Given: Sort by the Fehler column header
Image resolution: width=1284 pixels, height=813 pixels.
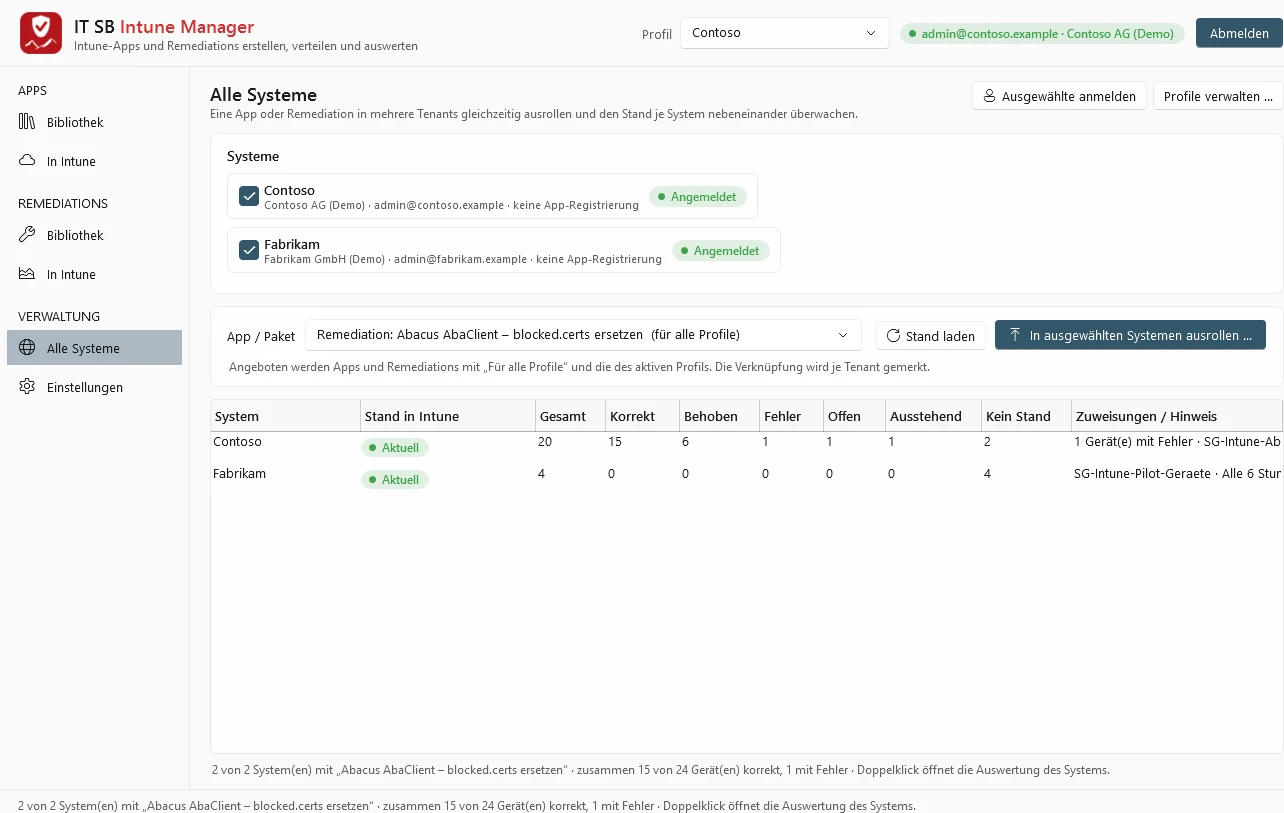Looking at the screenshot, I should click(791, 416).
